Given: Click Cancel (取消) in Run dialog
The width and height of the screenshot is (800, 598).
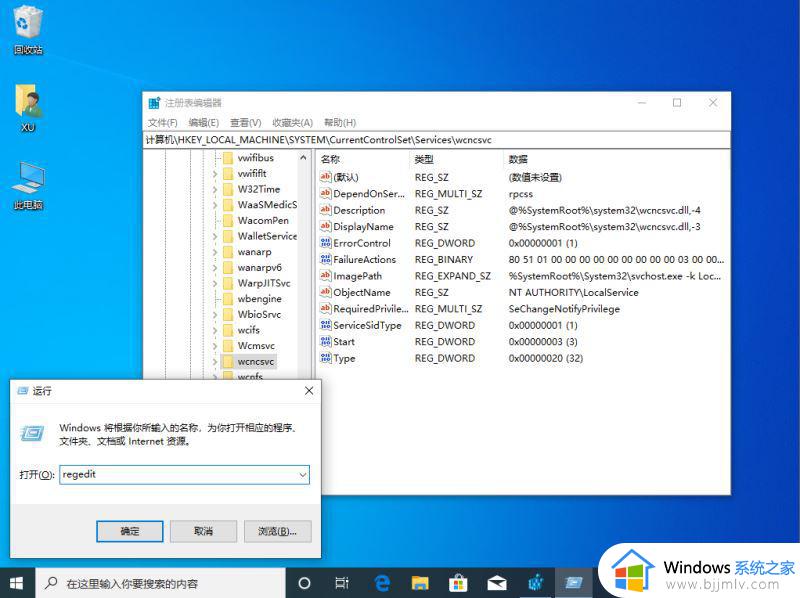Looking at the screenshot, I should pyautogui.click(x=204, y=531).
